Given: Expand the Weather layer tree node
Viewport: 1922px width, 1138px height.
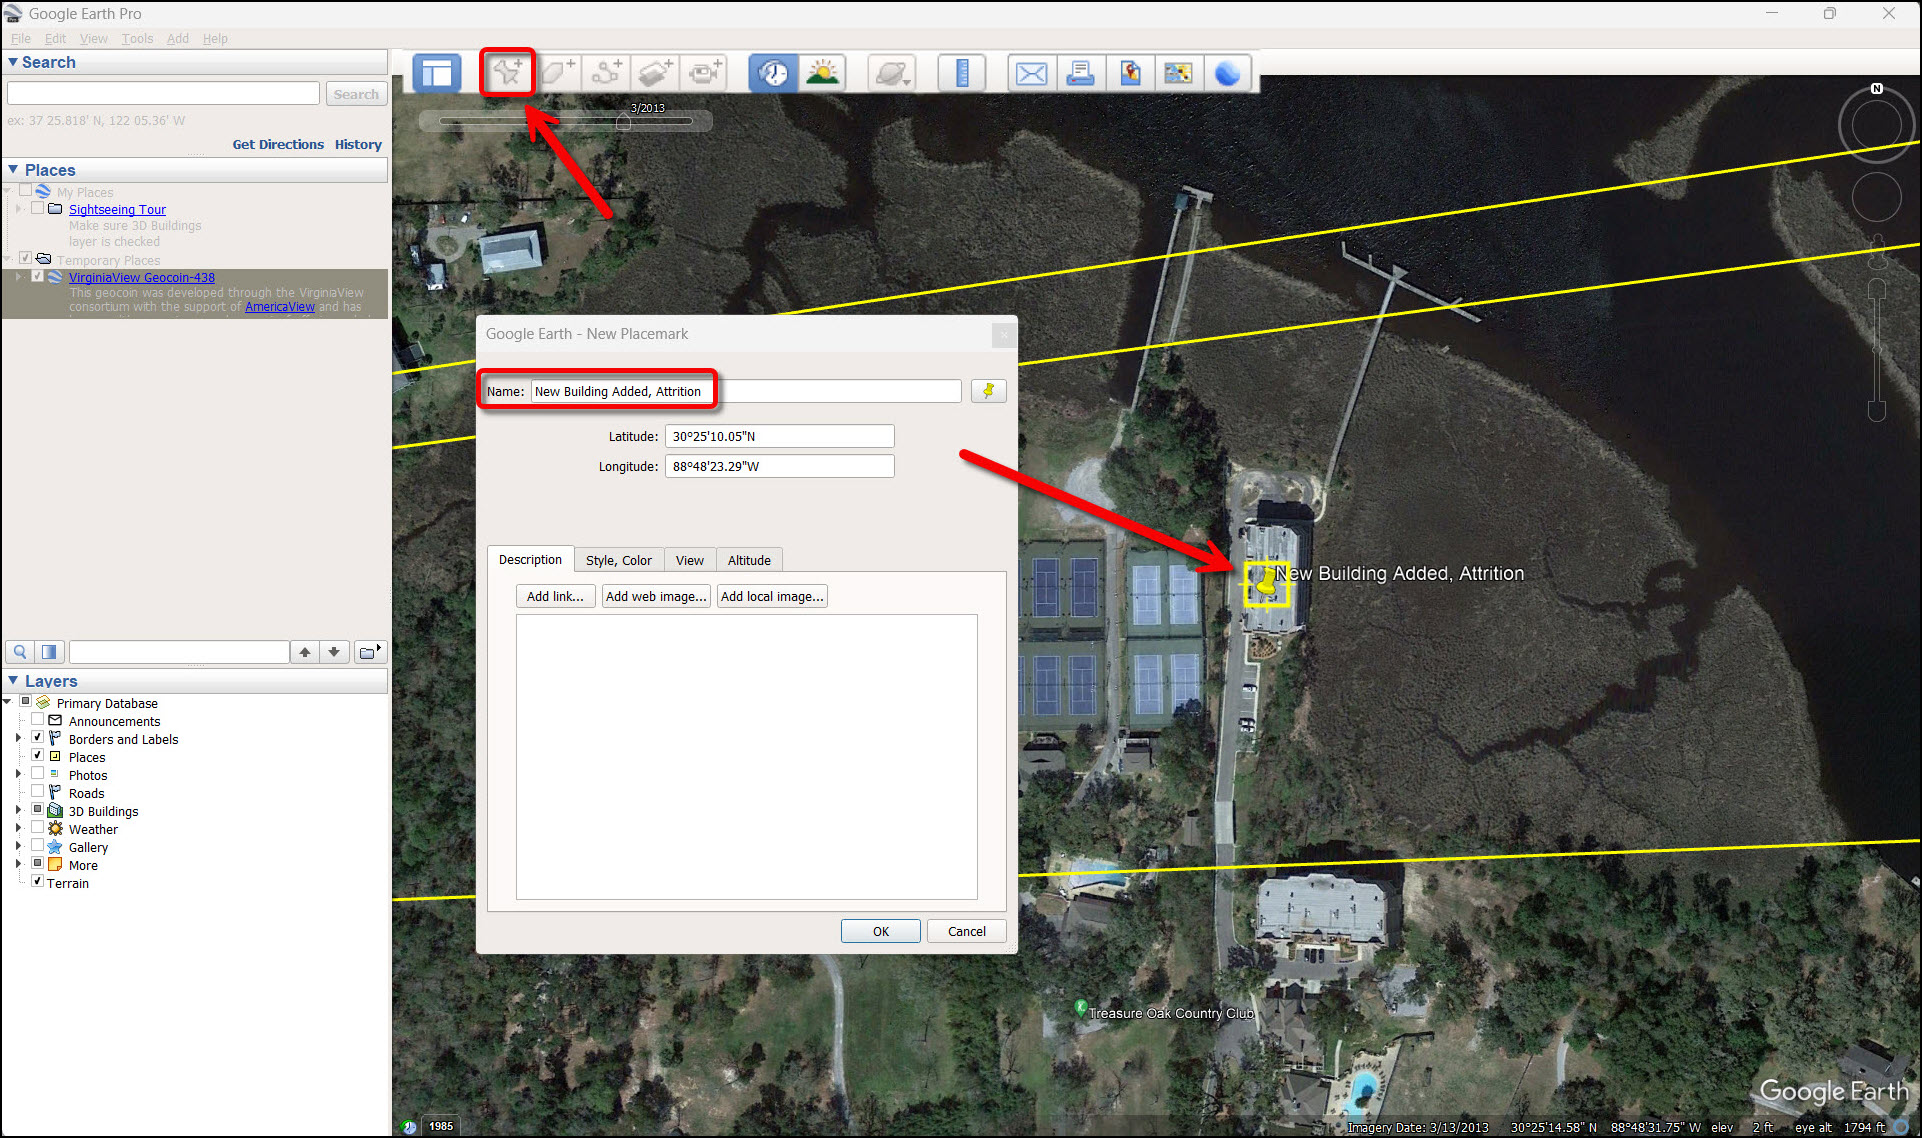Looking at the screenshot, I should click(18, 828).
